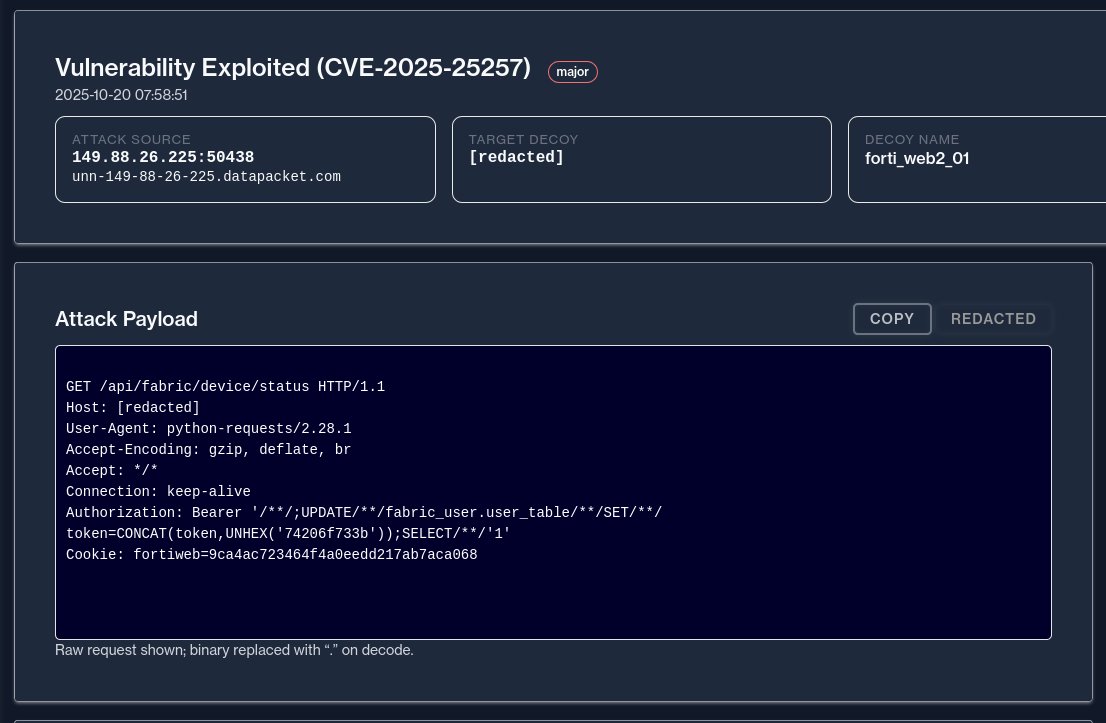This screenshot has height=723, width=1106.
Task: Click the Connection: keep-alive line
Action: (159, 492)
